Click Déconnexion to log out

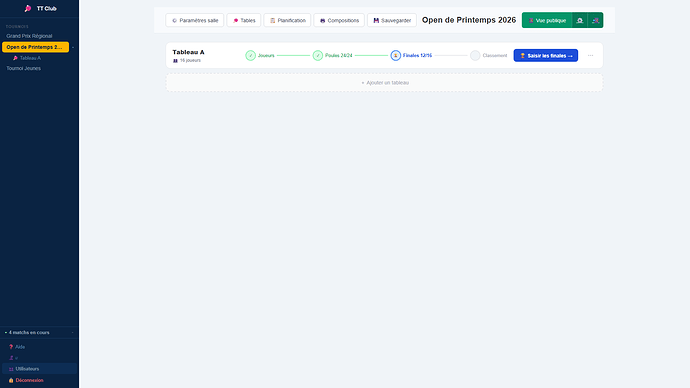point(29,380)
